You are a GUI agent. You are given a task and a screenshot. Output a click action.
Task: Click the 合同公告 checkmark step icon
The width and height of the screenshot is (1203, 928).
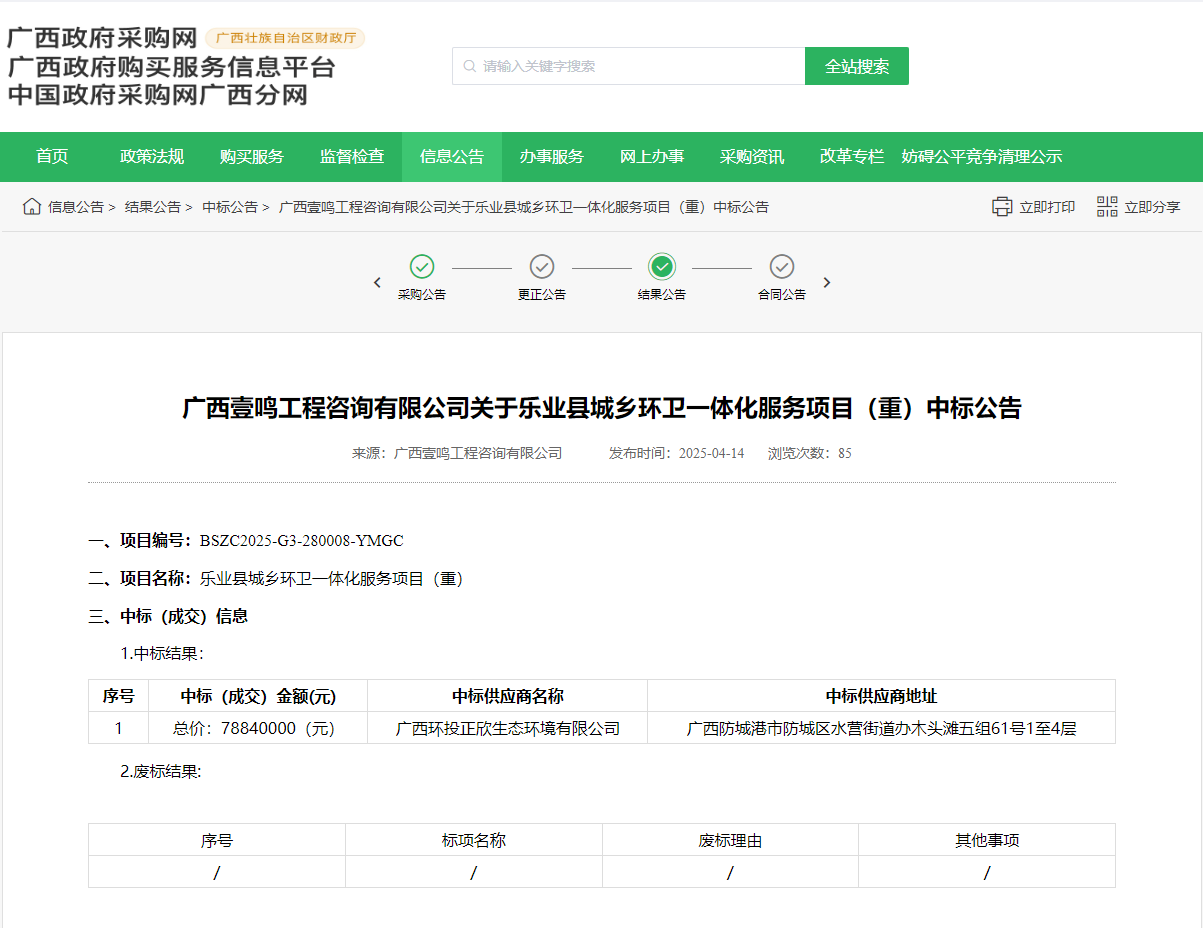(782, 267)
